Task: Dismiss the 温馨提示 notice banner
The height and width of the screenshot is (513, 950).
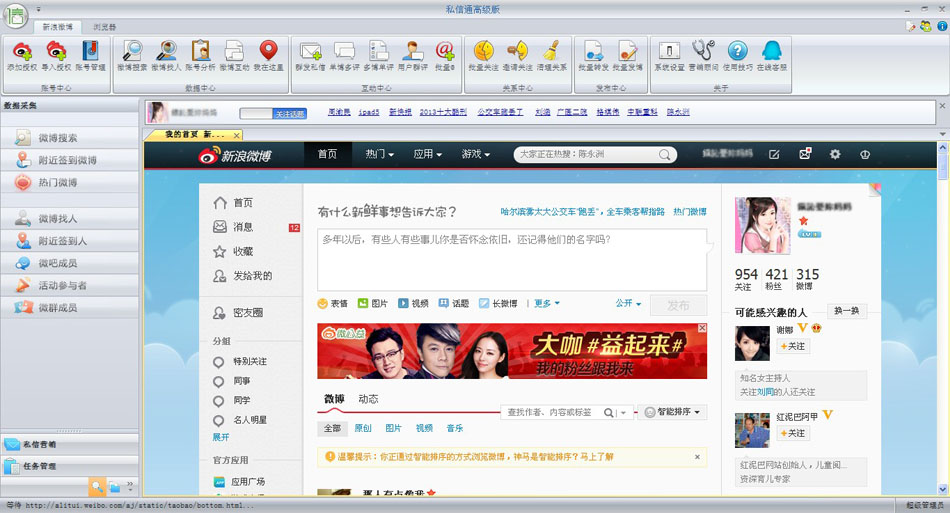Action: coord(697,457)
